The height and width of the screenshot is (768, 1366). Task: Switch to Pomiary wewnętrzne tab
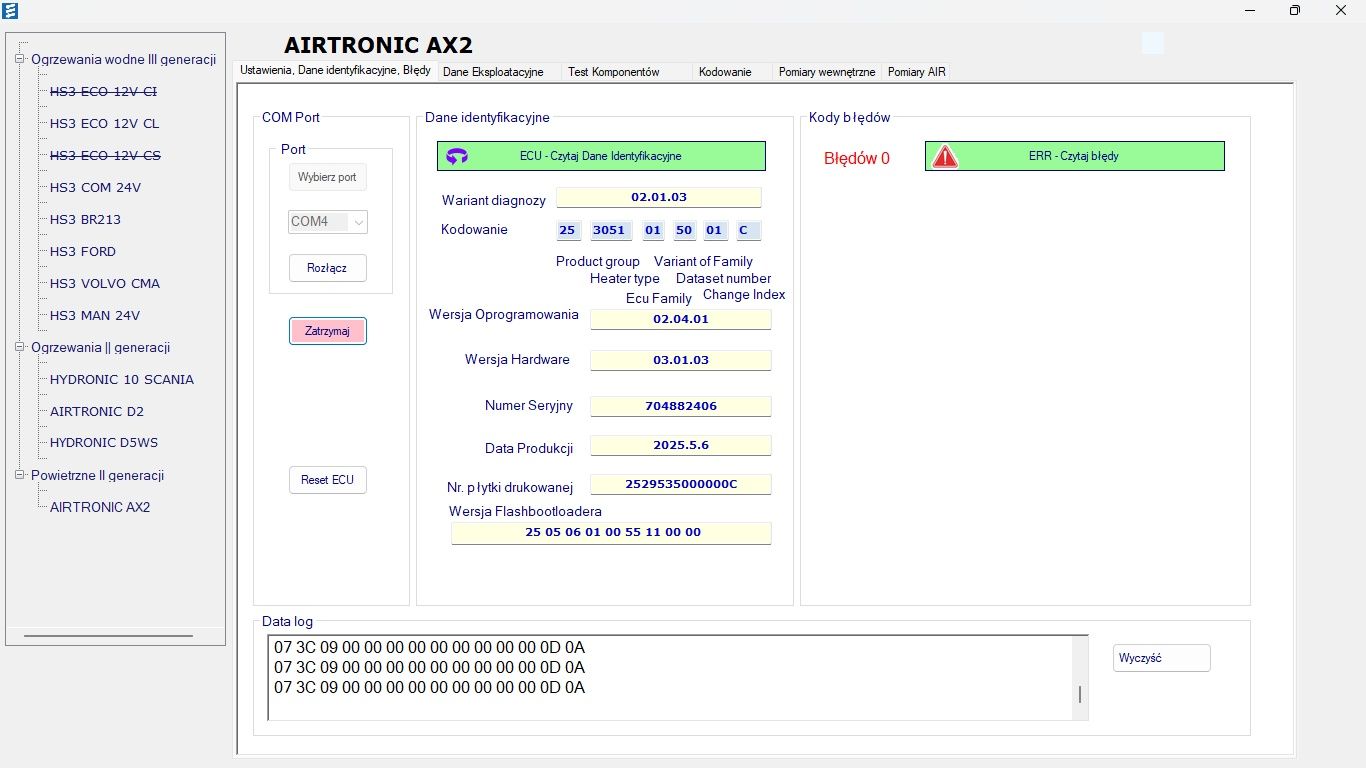click(x=827, y=72)
